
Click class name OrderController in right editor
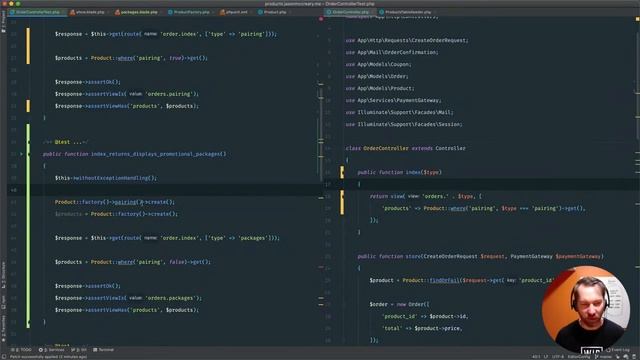[386, 148]
